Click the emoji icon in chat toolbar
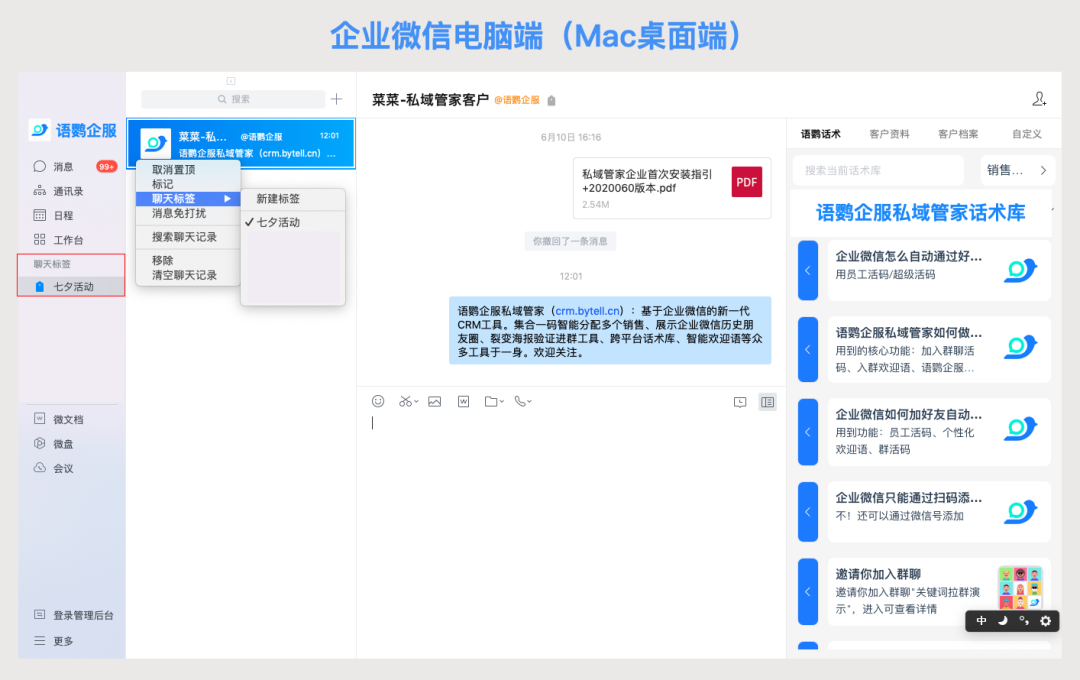Image resolution: width=1080 pixels, height=680 pixels. coord(378,401)
